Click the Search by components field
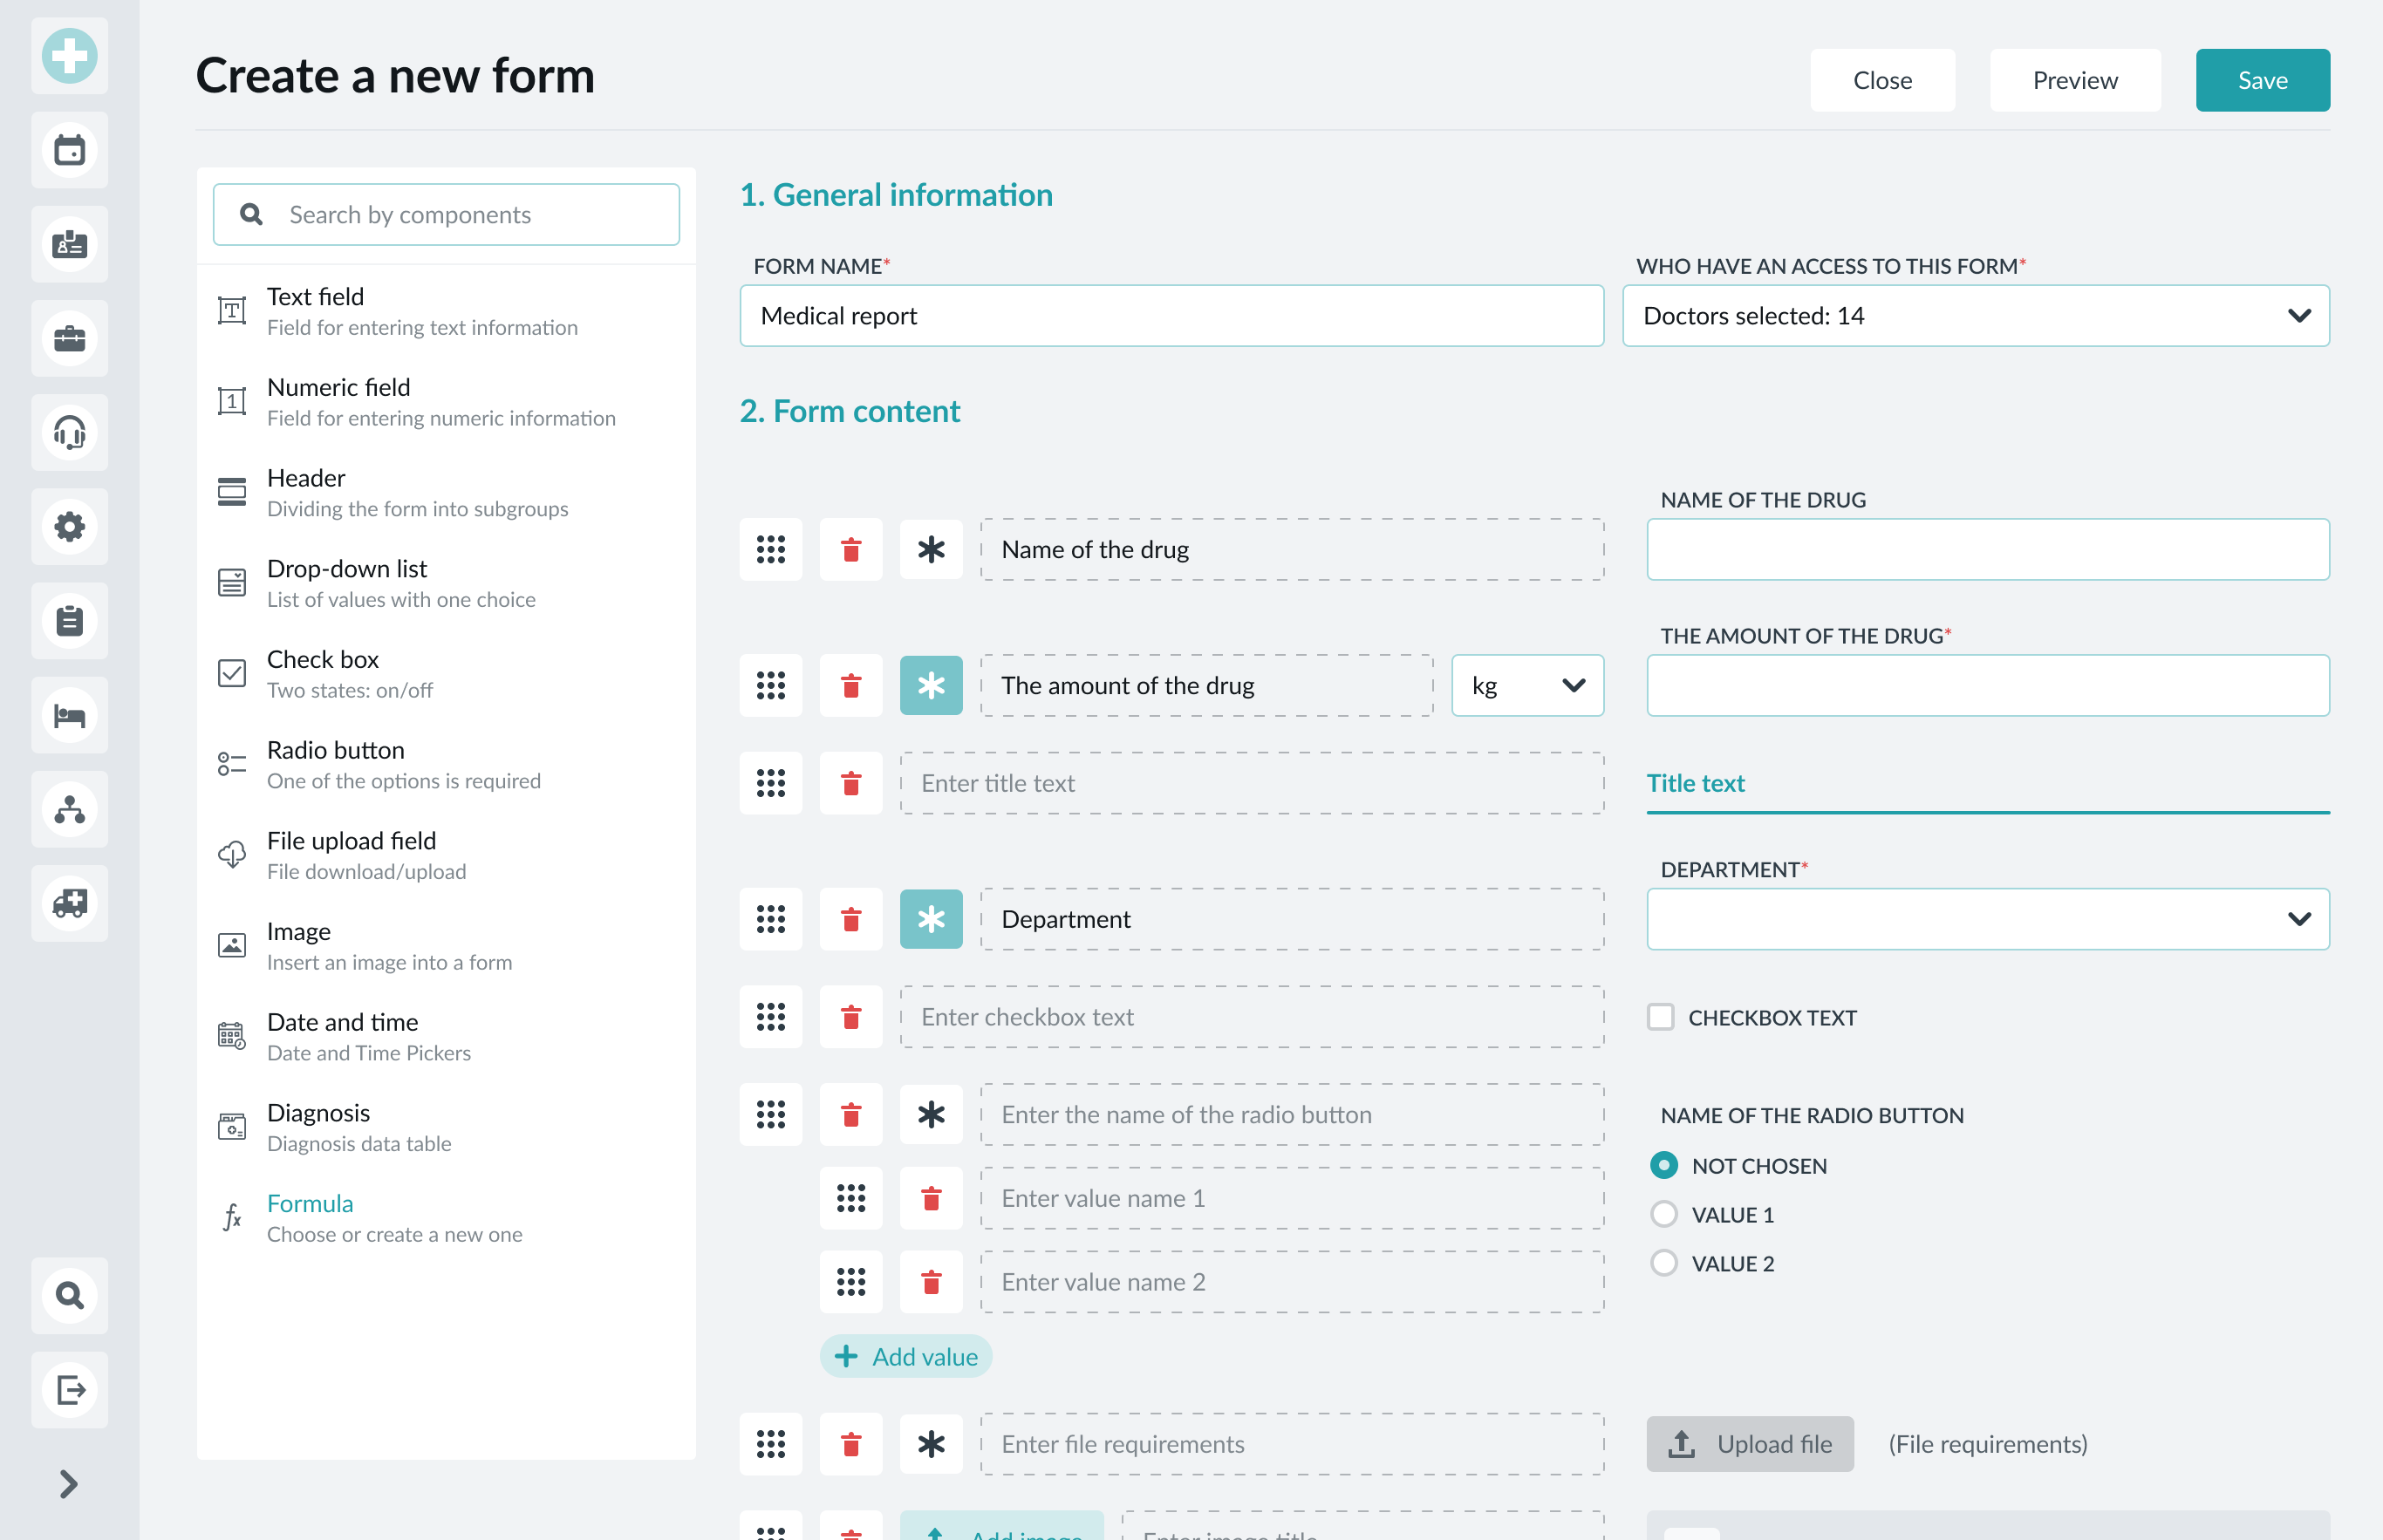The image size is (2383, 1540). [446, 214]
